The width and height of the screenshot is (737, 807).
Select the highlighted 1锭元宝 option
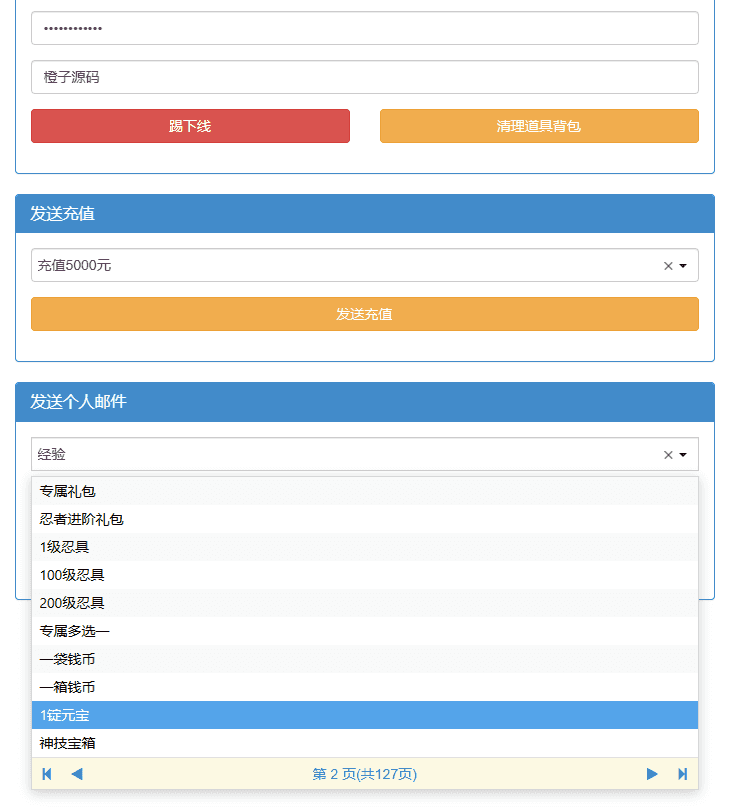[x=65, y=715]
